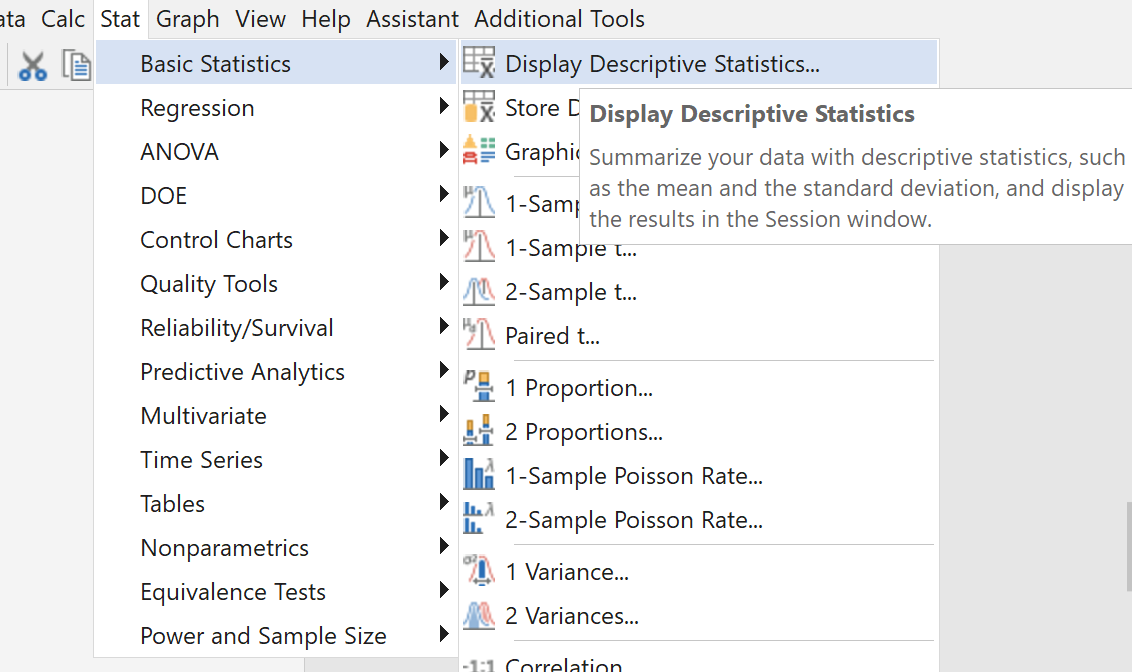Choose 2 Proportions... command
This screenshot has height=672, width=1132.
699,432
